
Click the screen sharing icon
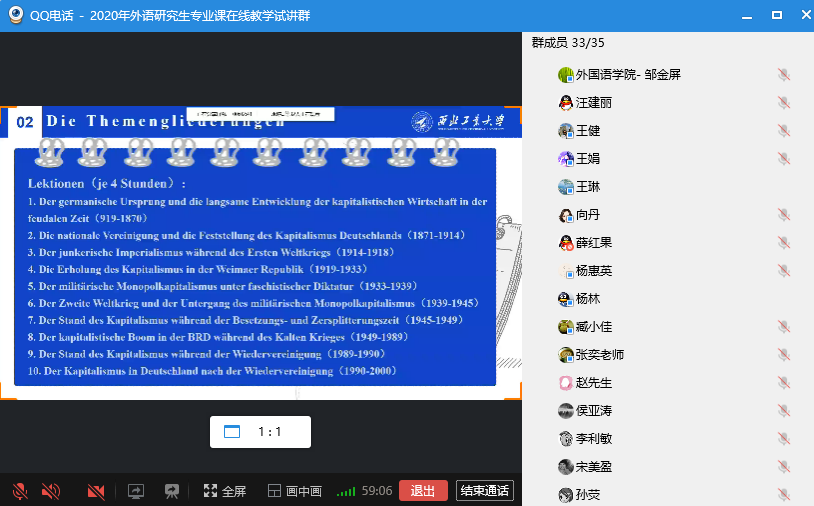[136, 491]
